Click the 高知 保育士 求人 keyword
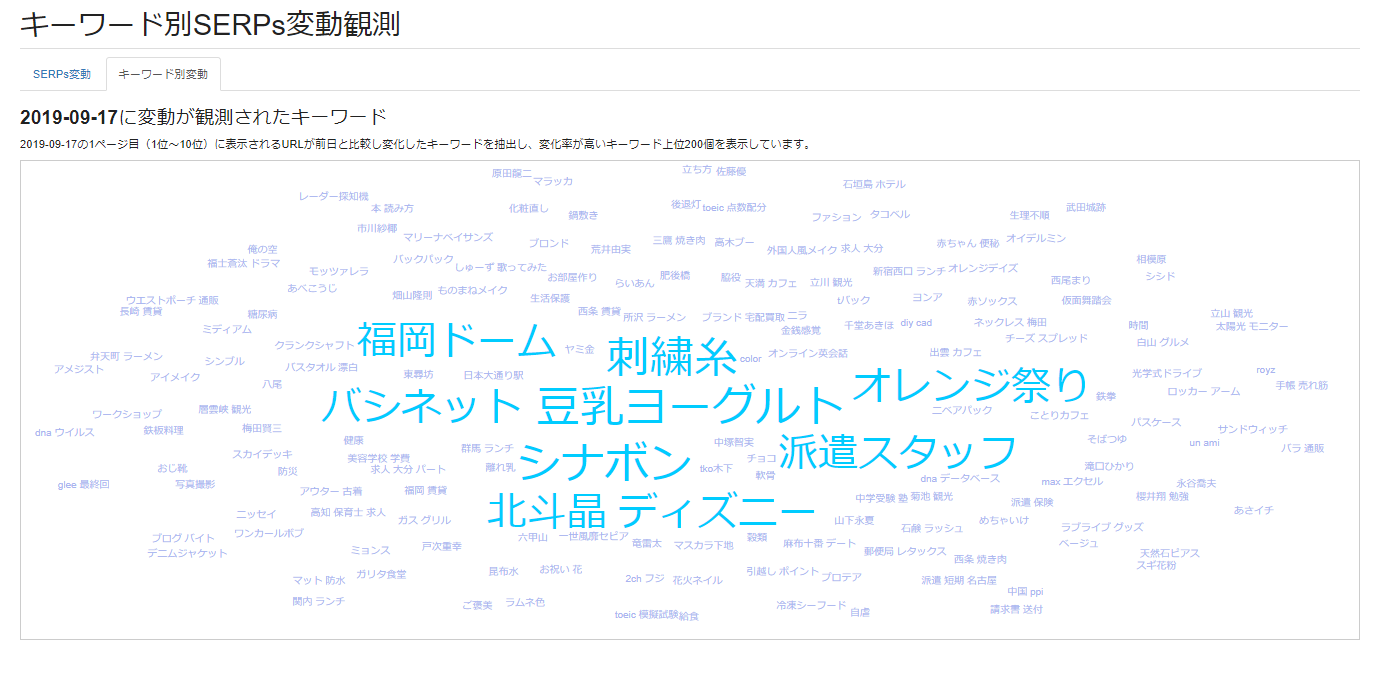The height and width of the screenshot is (681, 1381). point(348,512)
